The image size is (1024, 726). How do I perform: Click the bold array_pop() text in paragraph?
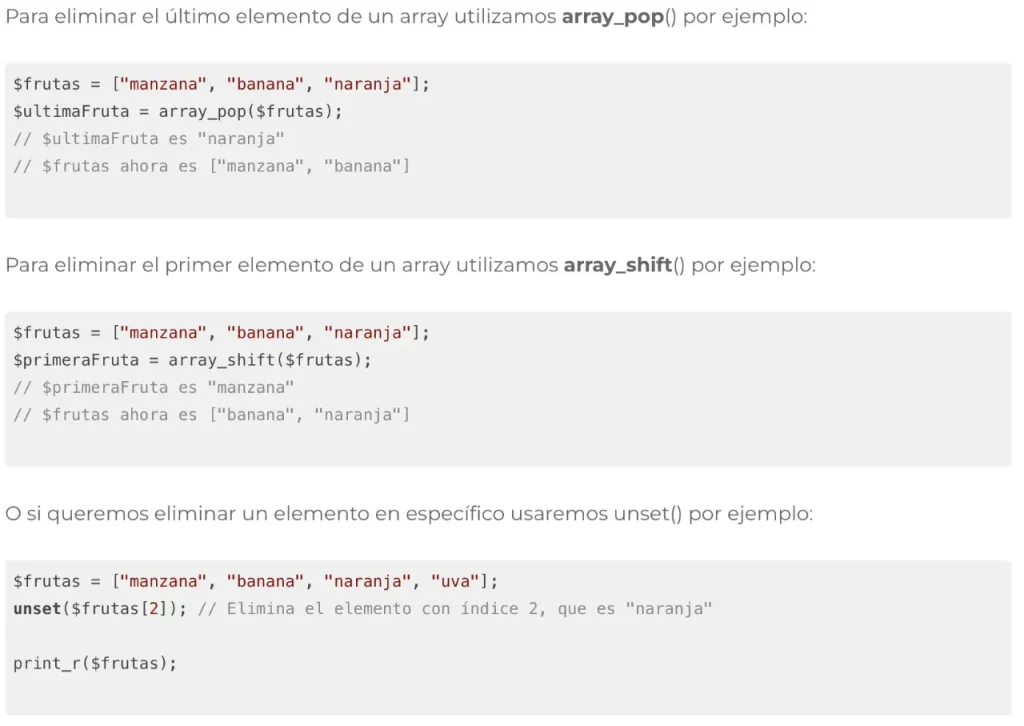619,16
